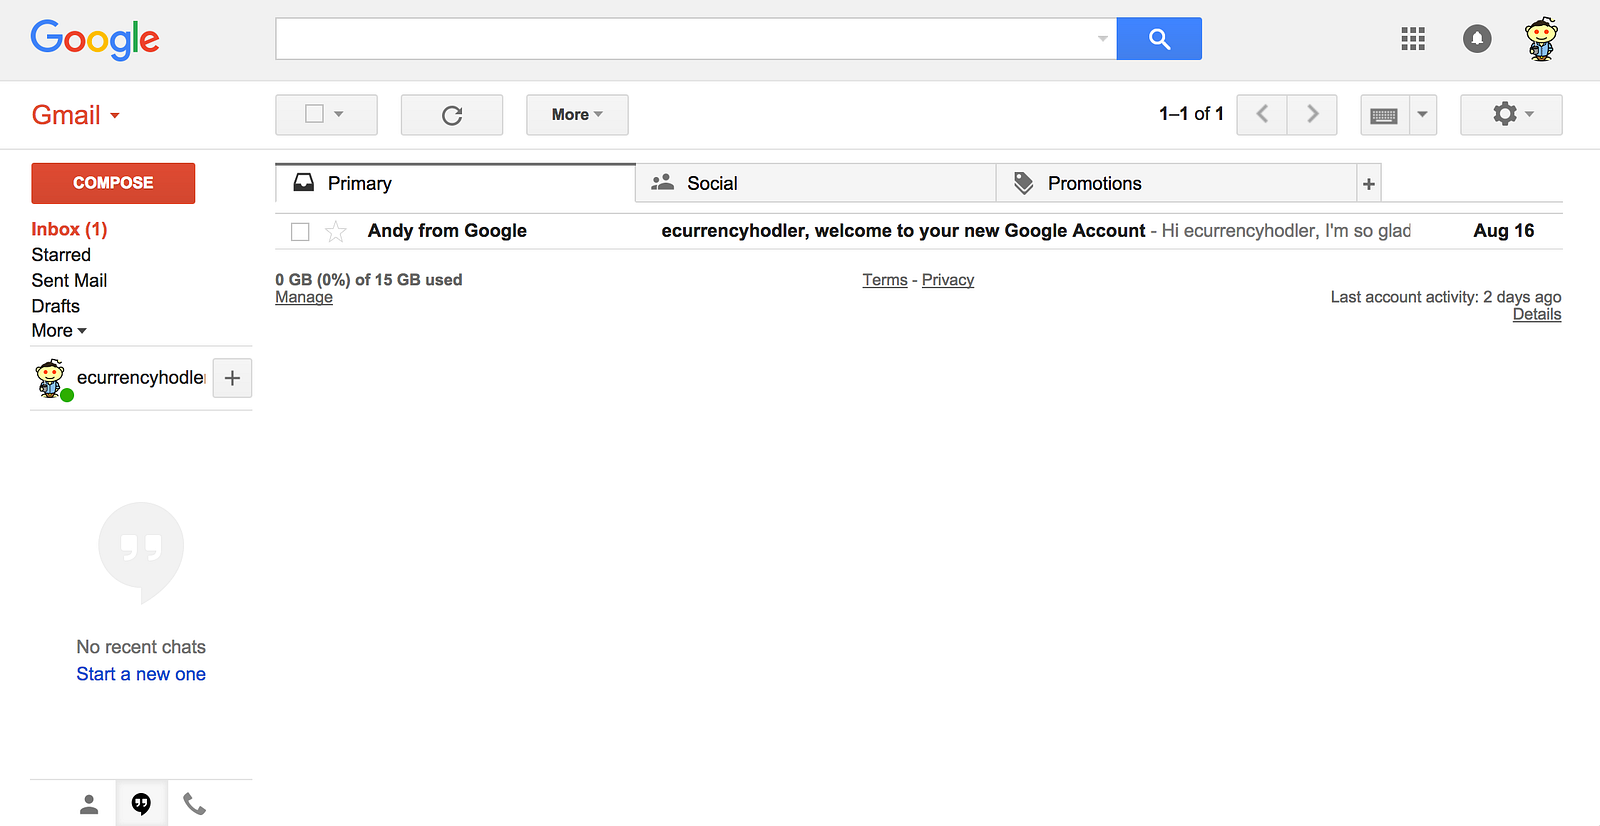The width and height of the screenshot is (1600, 826).
Task: Open the settings gear menu
Action: [x=1511, y=115]
